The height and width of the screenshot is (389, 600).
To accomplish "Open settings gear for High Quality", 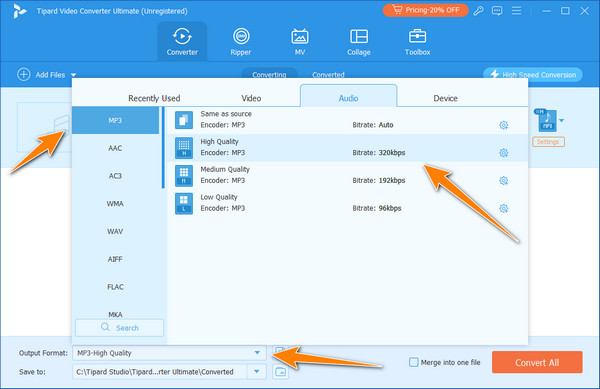I will click(504, 153).
